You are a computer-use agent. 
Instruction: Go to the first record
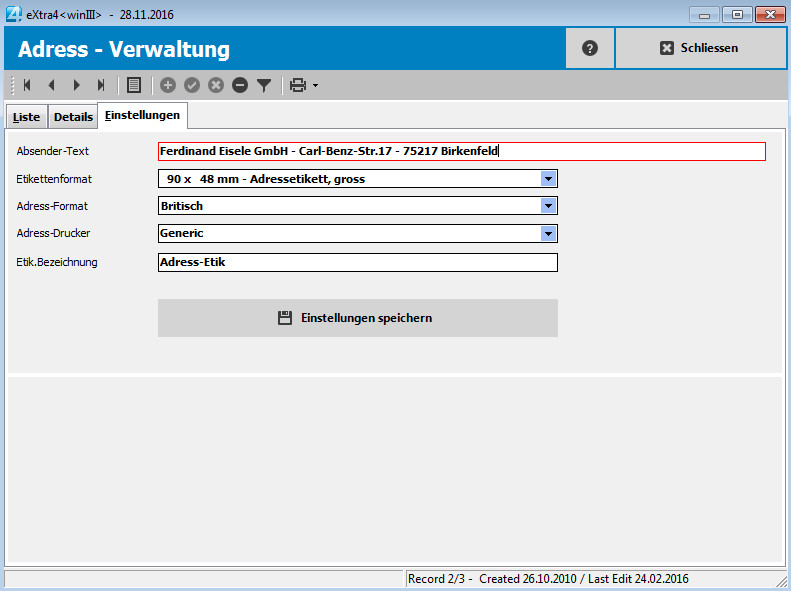(27, 86)
